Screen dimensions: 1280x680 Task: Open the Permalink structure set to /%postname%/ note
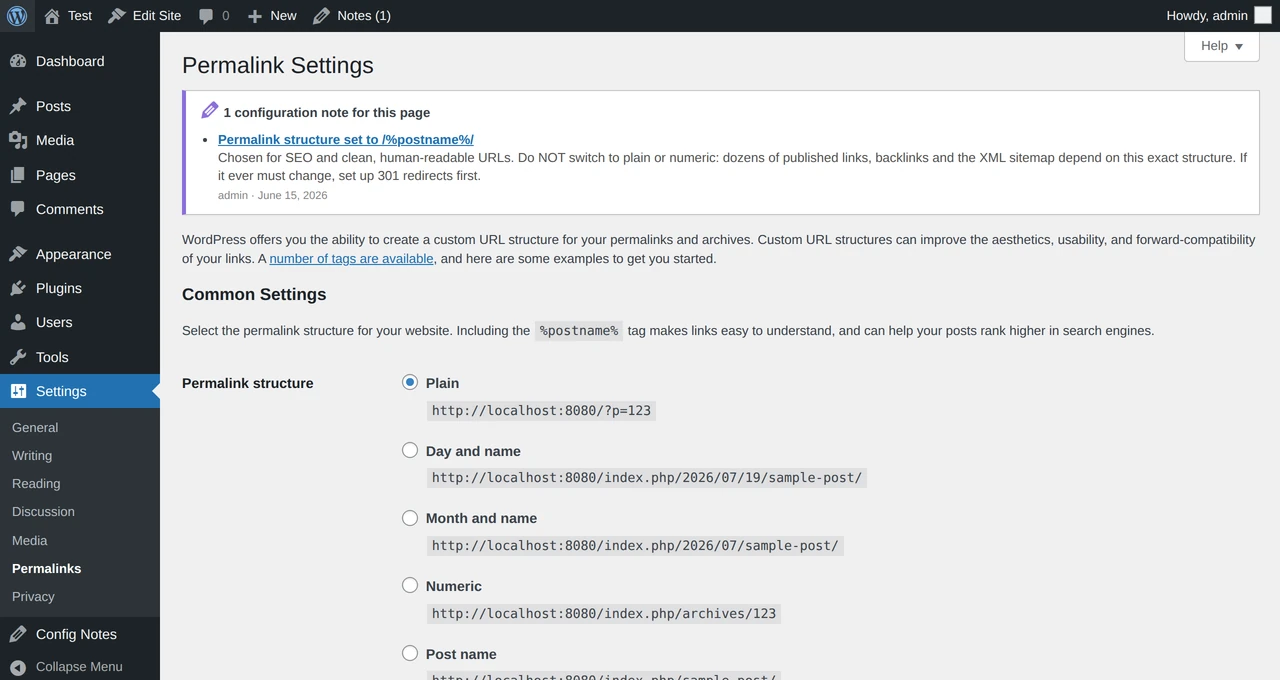coord(346,139)
